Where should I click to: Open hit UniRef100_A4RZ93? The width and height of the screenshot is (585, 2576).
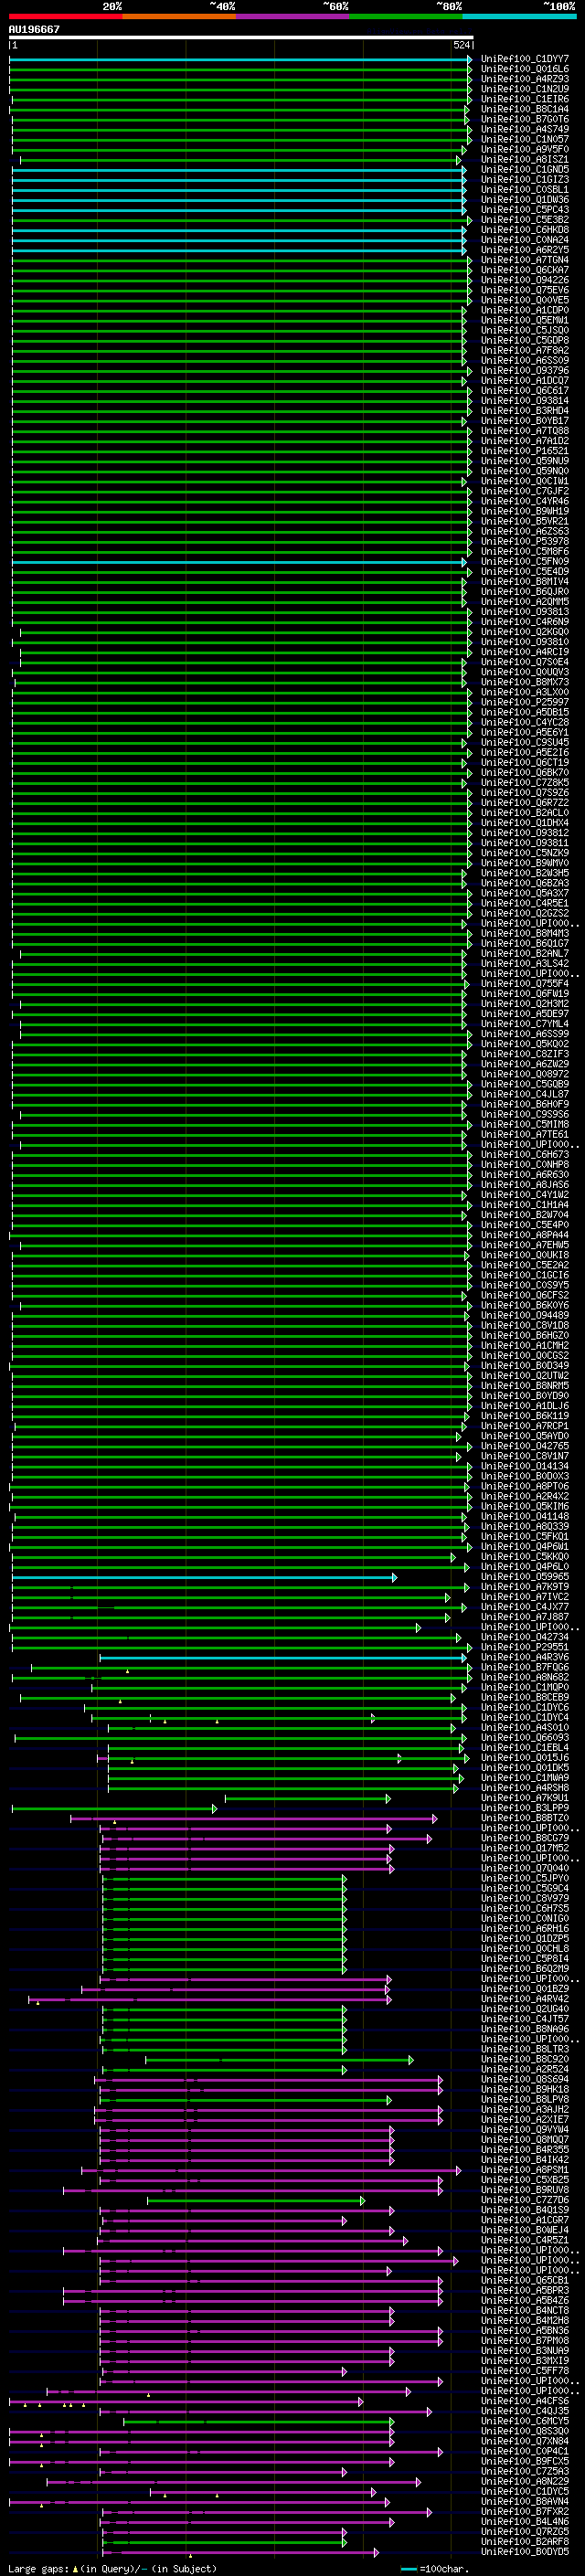pyautogui.click(x=525, y=80)
